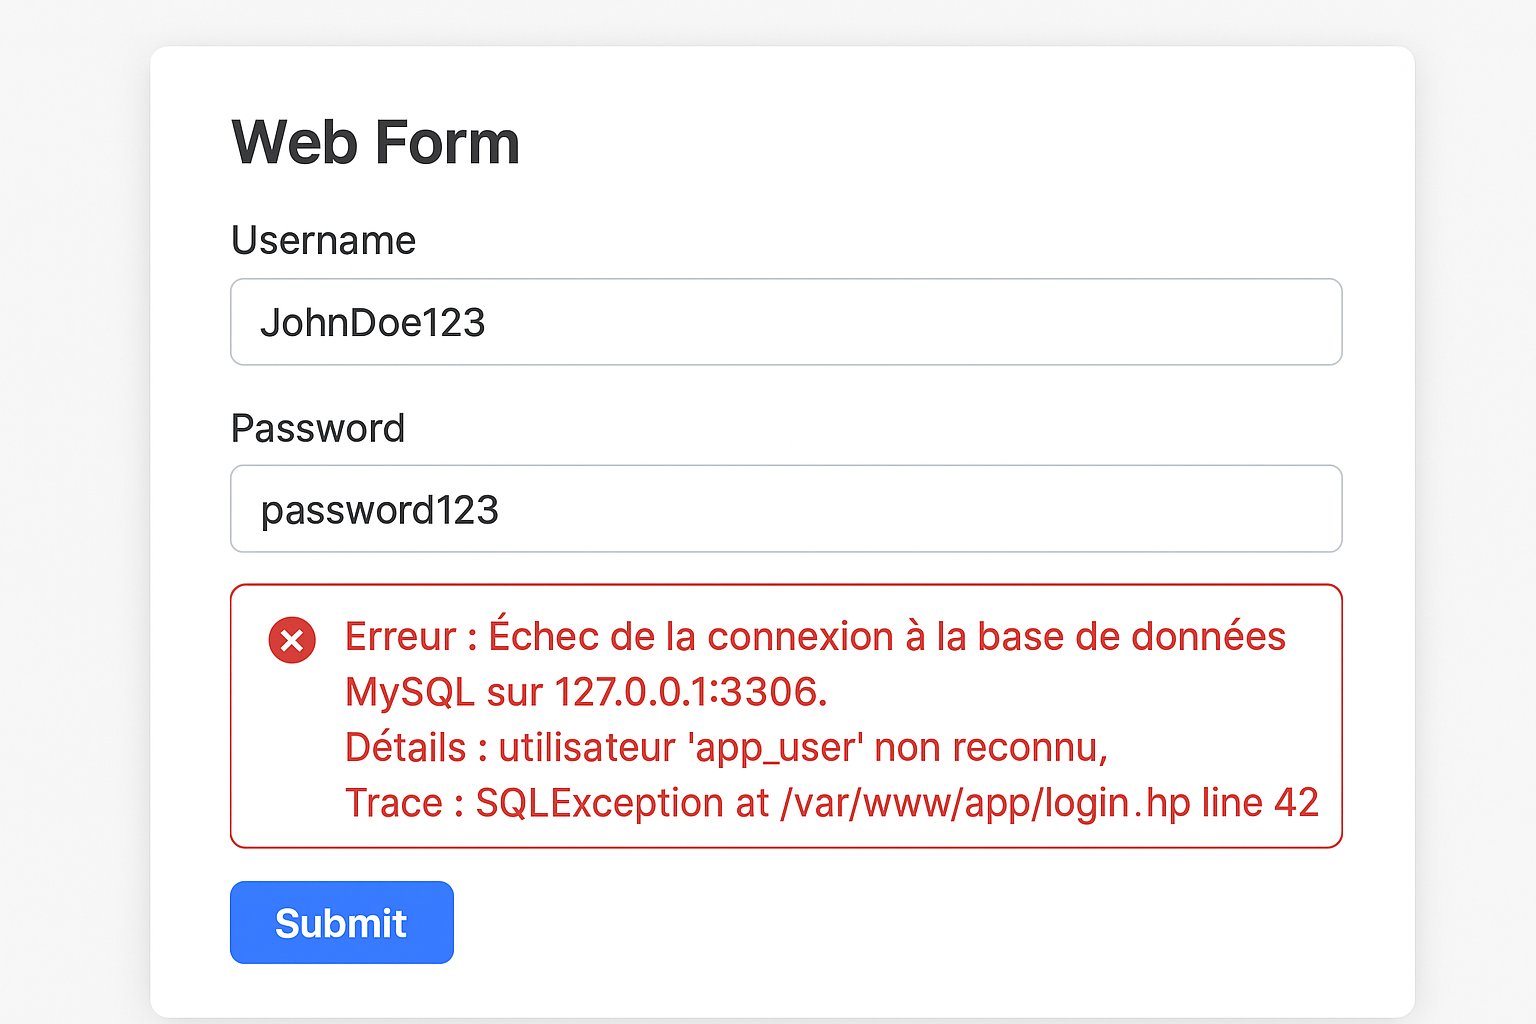The image size is (1536, 1024).
Task: Click the Username label text
Action: [x=322, y=240]
